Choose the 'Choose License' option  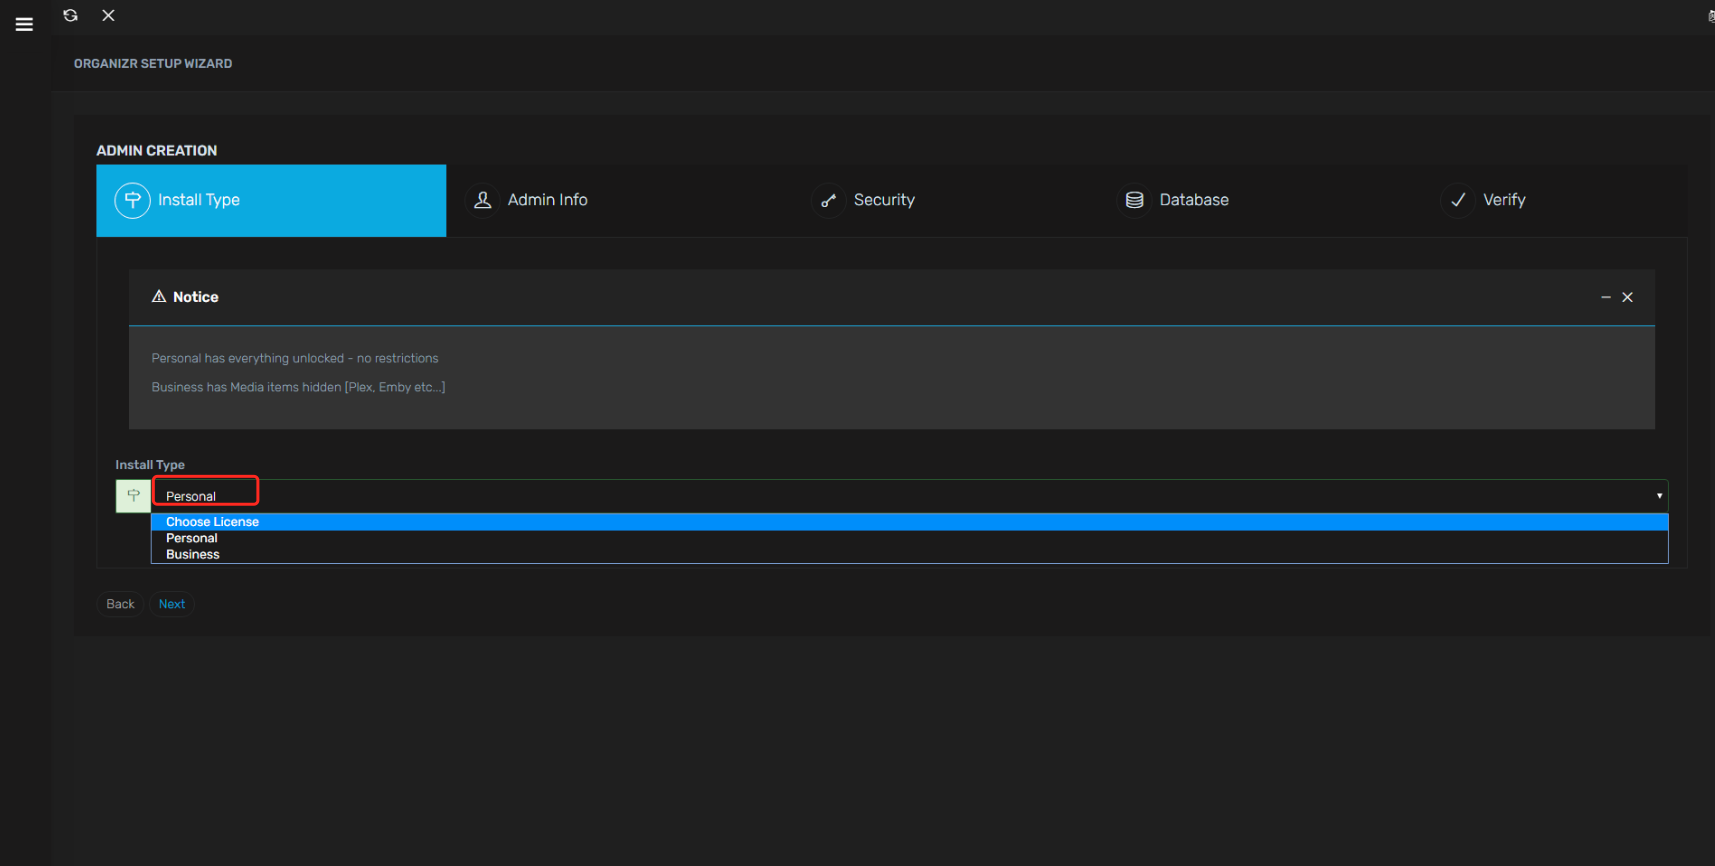click(909, 522)
